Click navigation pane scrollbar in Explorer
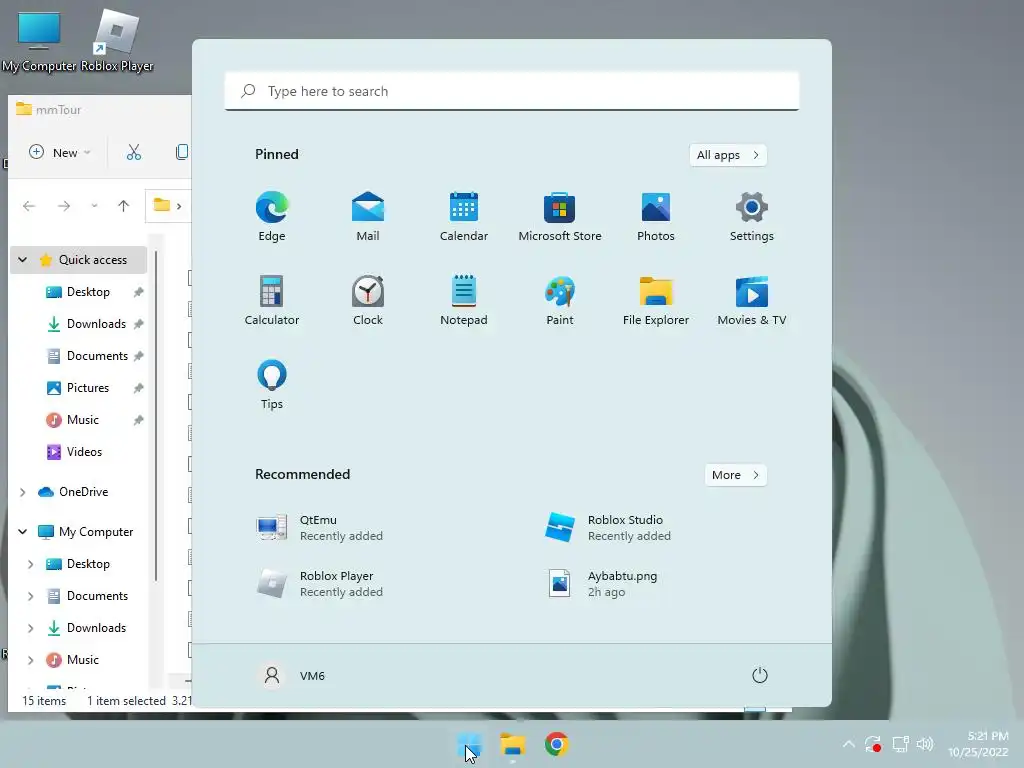This screenshot has width=1024, height=768. click(155, 418)
